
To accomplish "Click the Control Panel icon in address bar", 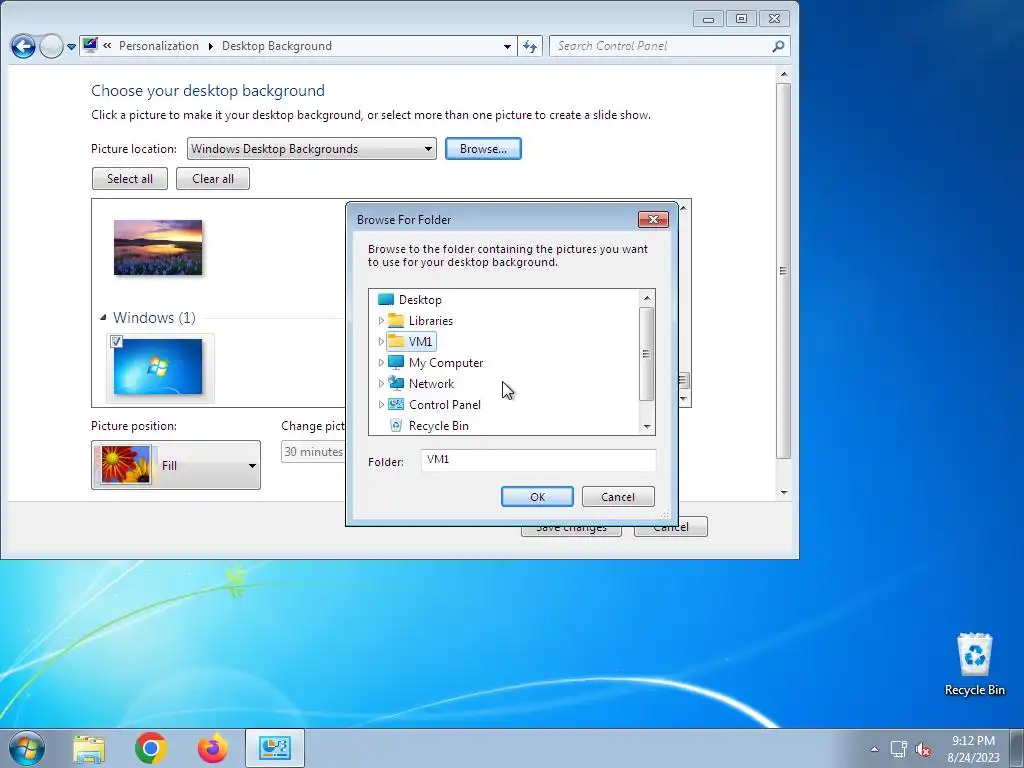I will coord(90,46).
